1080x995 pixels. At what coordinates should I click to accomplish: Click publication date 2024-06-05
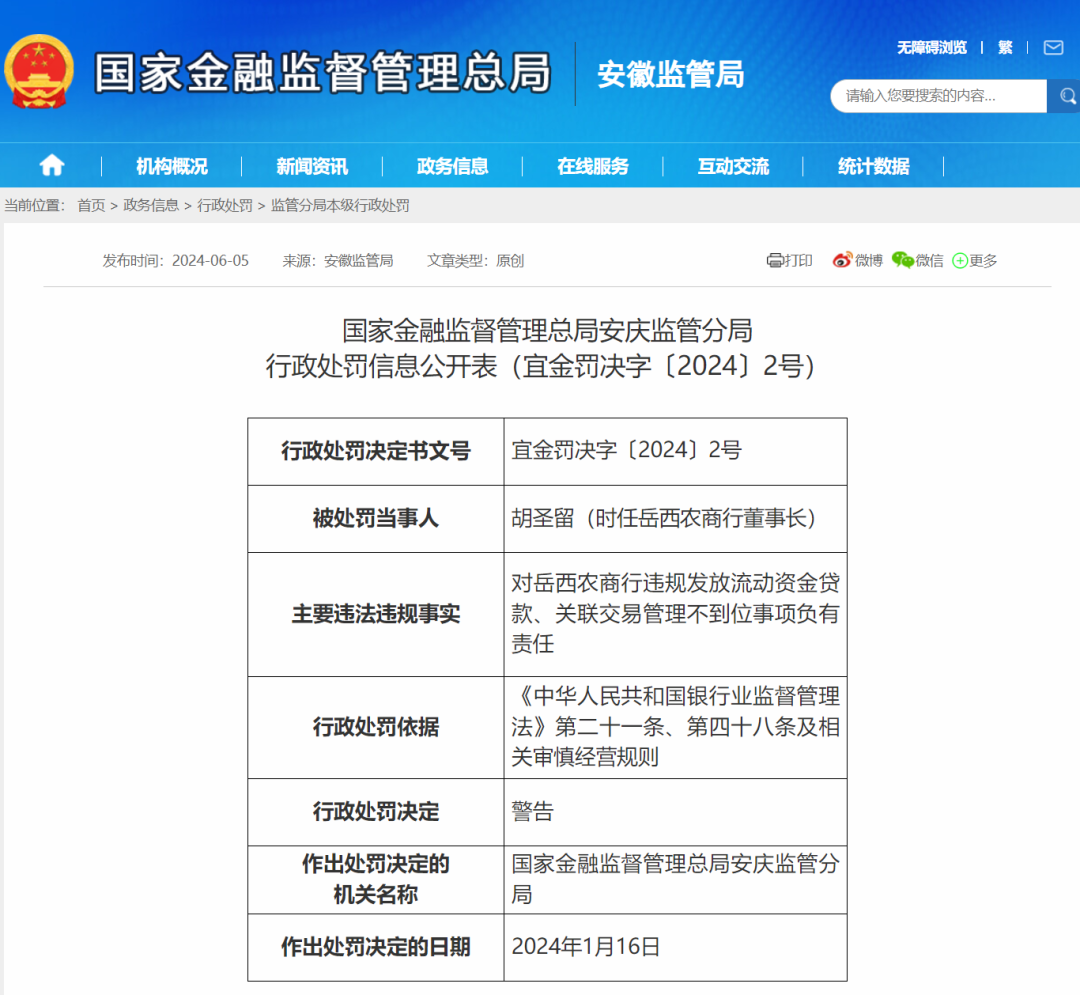[210, 260]
